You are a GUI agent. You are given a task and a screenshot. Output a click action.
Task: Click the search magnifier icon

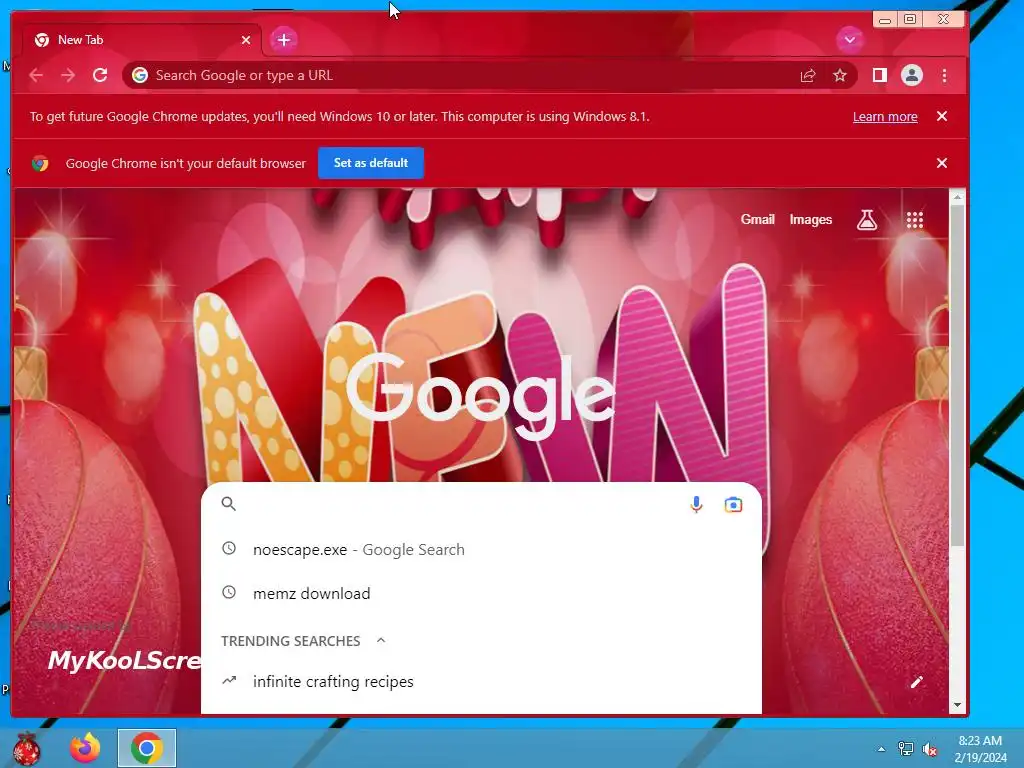229,504
